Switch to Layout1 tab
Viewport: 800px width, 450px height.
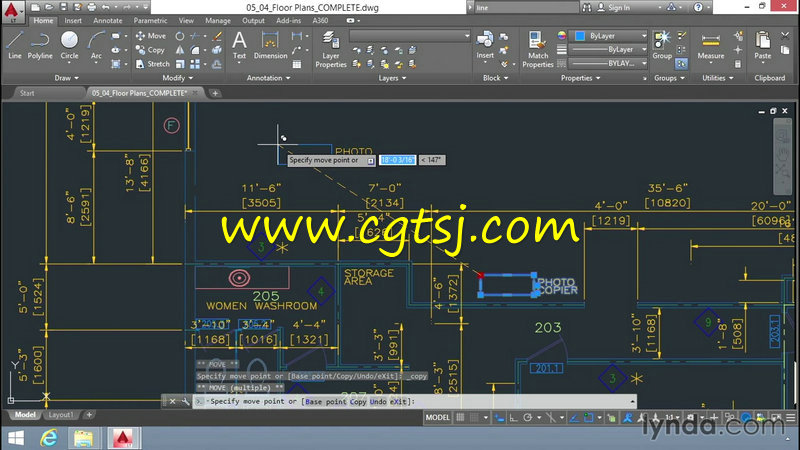61,415
